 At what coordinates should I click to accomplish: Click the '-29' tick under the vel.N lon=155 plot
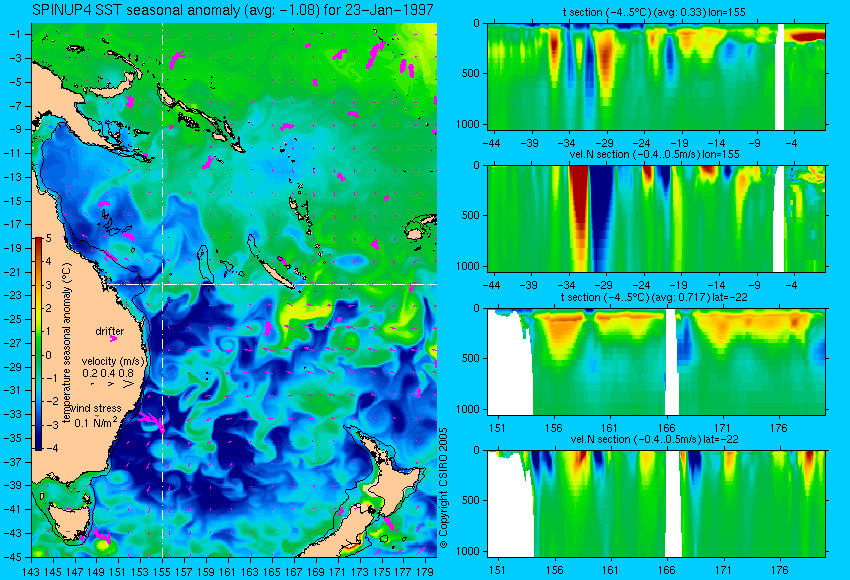pyautogui.click(x=604, y=285)
